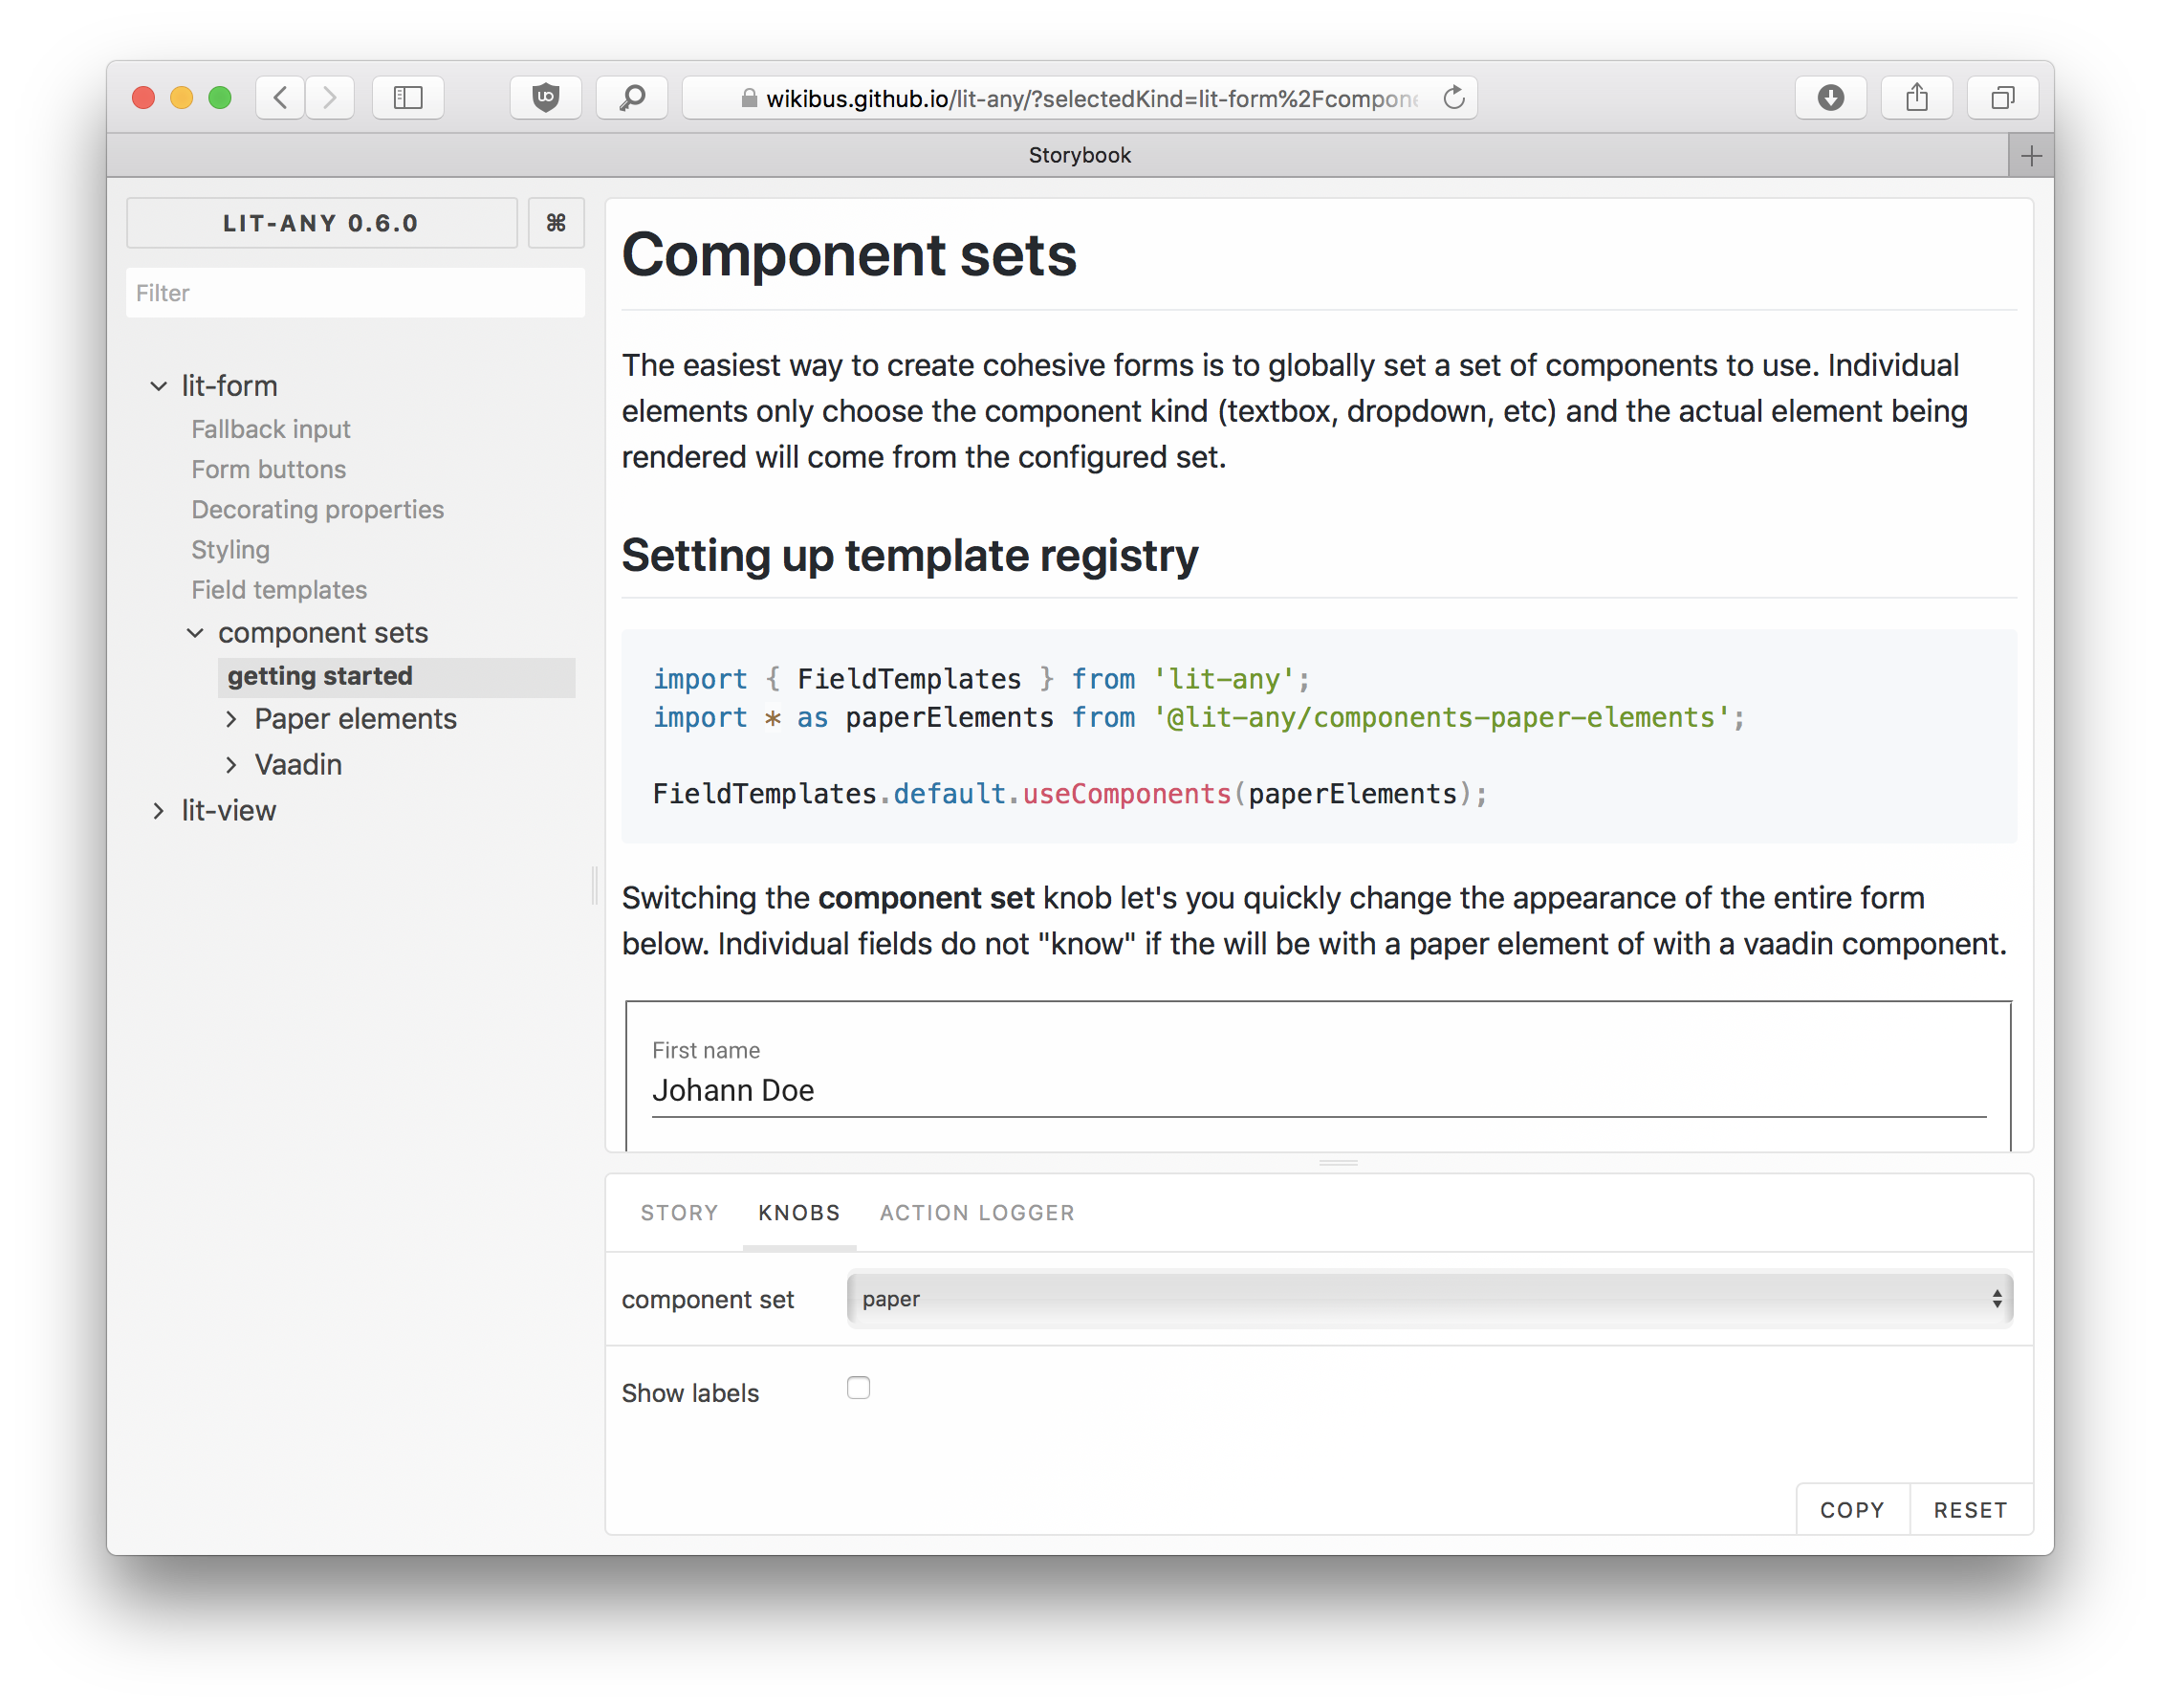Click the RESET button
Image resolution: width=2161 pixels, height=1708 pixels.
pyautogui.click(x=1968, y=1510)
